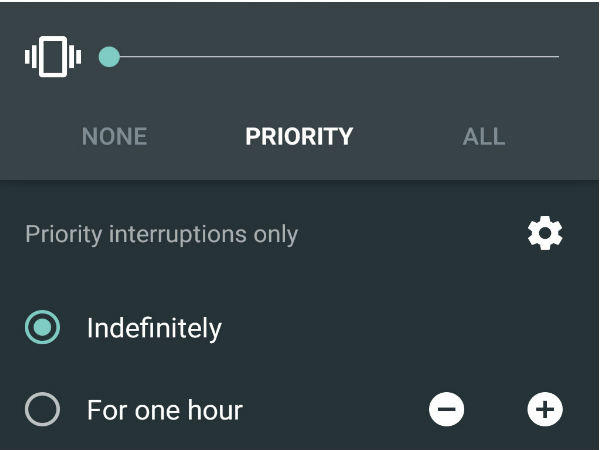Tap the vibrate mode phone icon
The width and height of the screenshot is (600, 450).
(x=53, y=57)
